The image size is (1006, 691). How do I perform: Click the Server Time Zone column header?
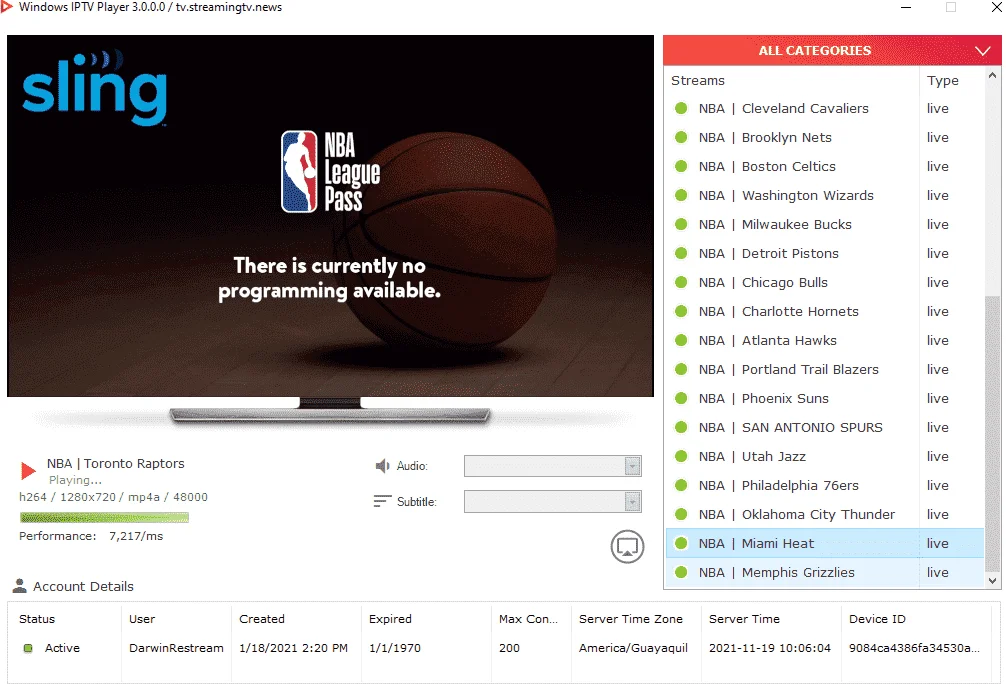point(631,619)
